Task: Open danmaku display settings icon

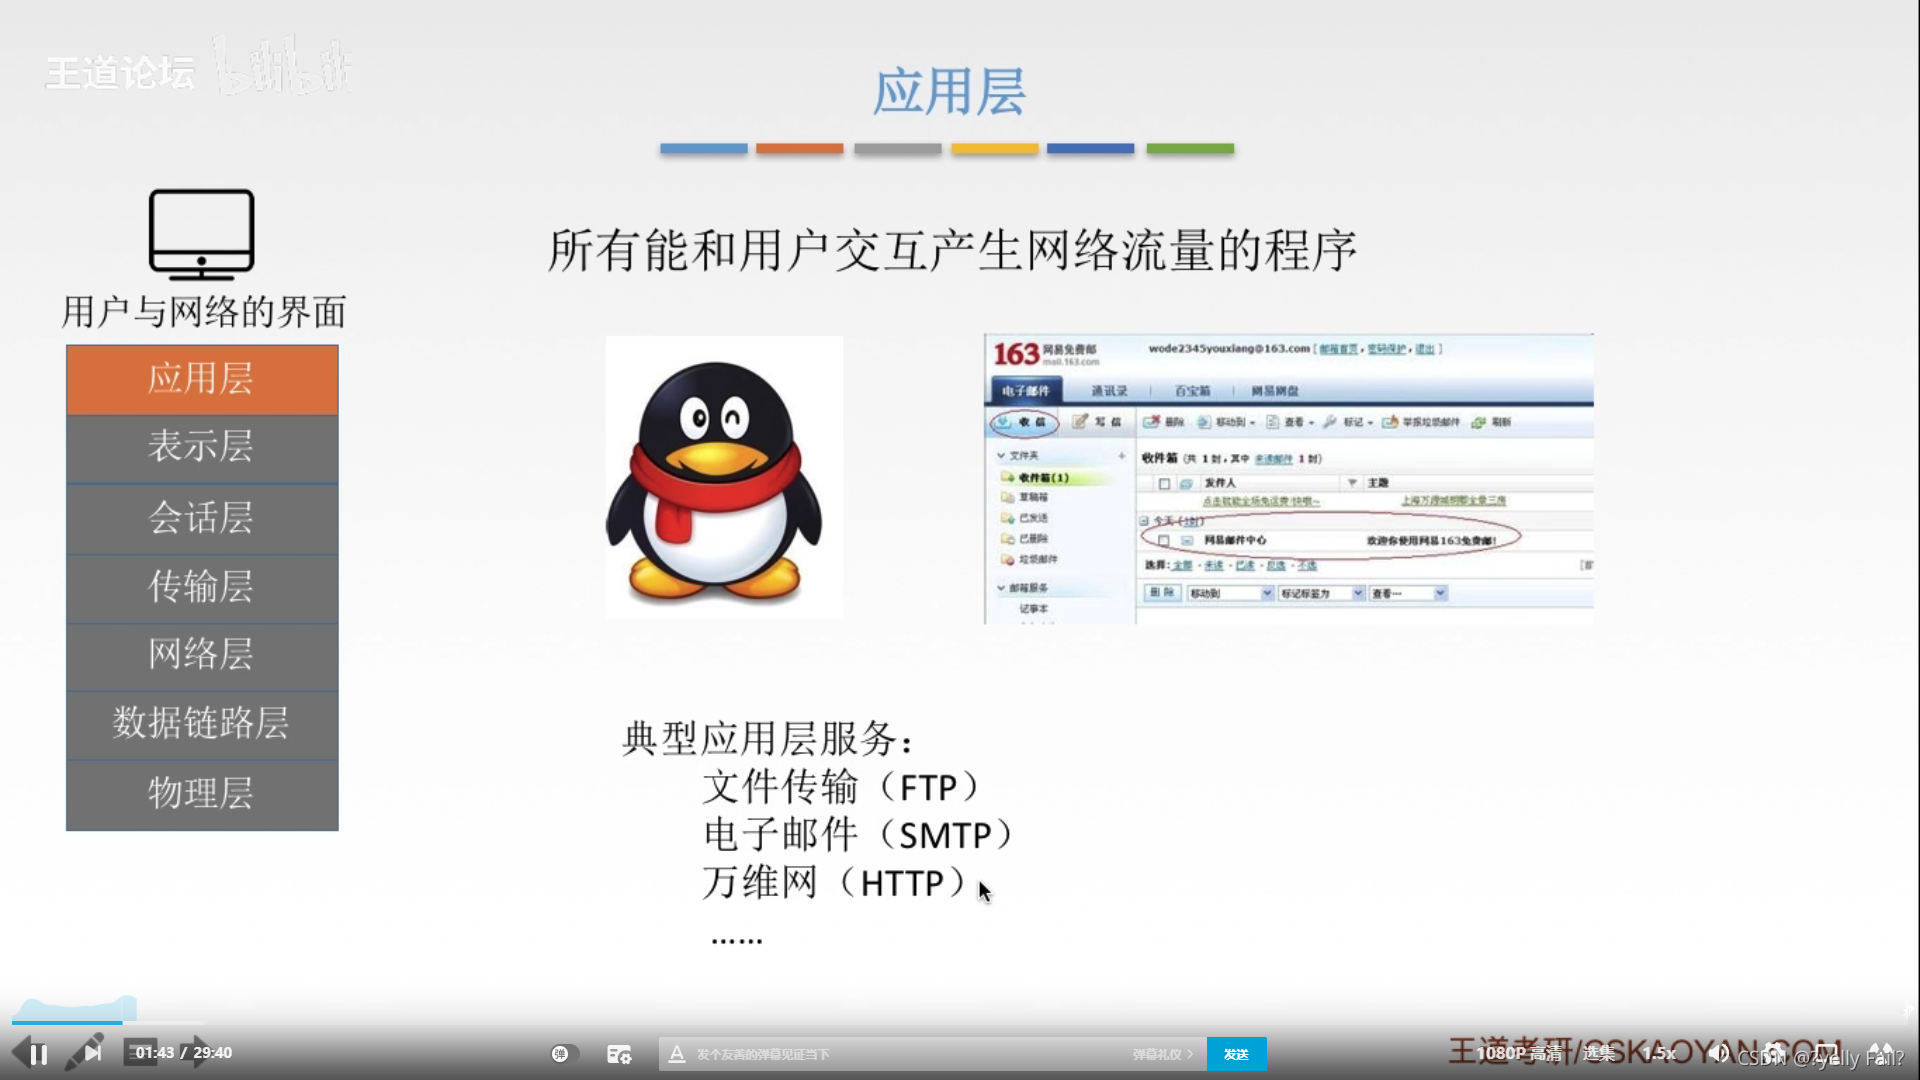Action: tap(619, 1054)
